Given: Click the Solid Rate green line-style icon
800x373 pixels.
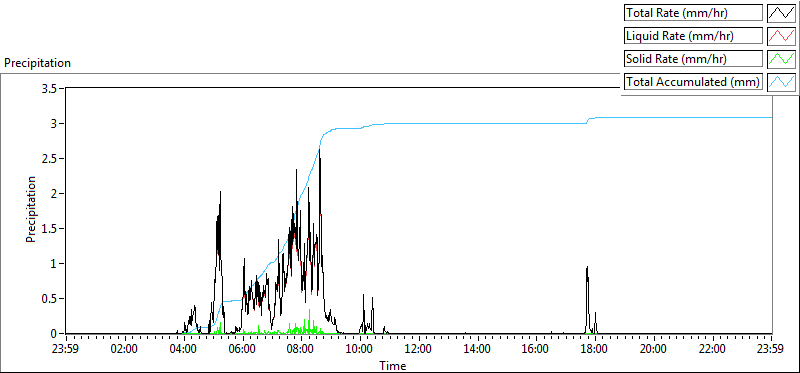Looking at the screenshot, I should (782, 59).
